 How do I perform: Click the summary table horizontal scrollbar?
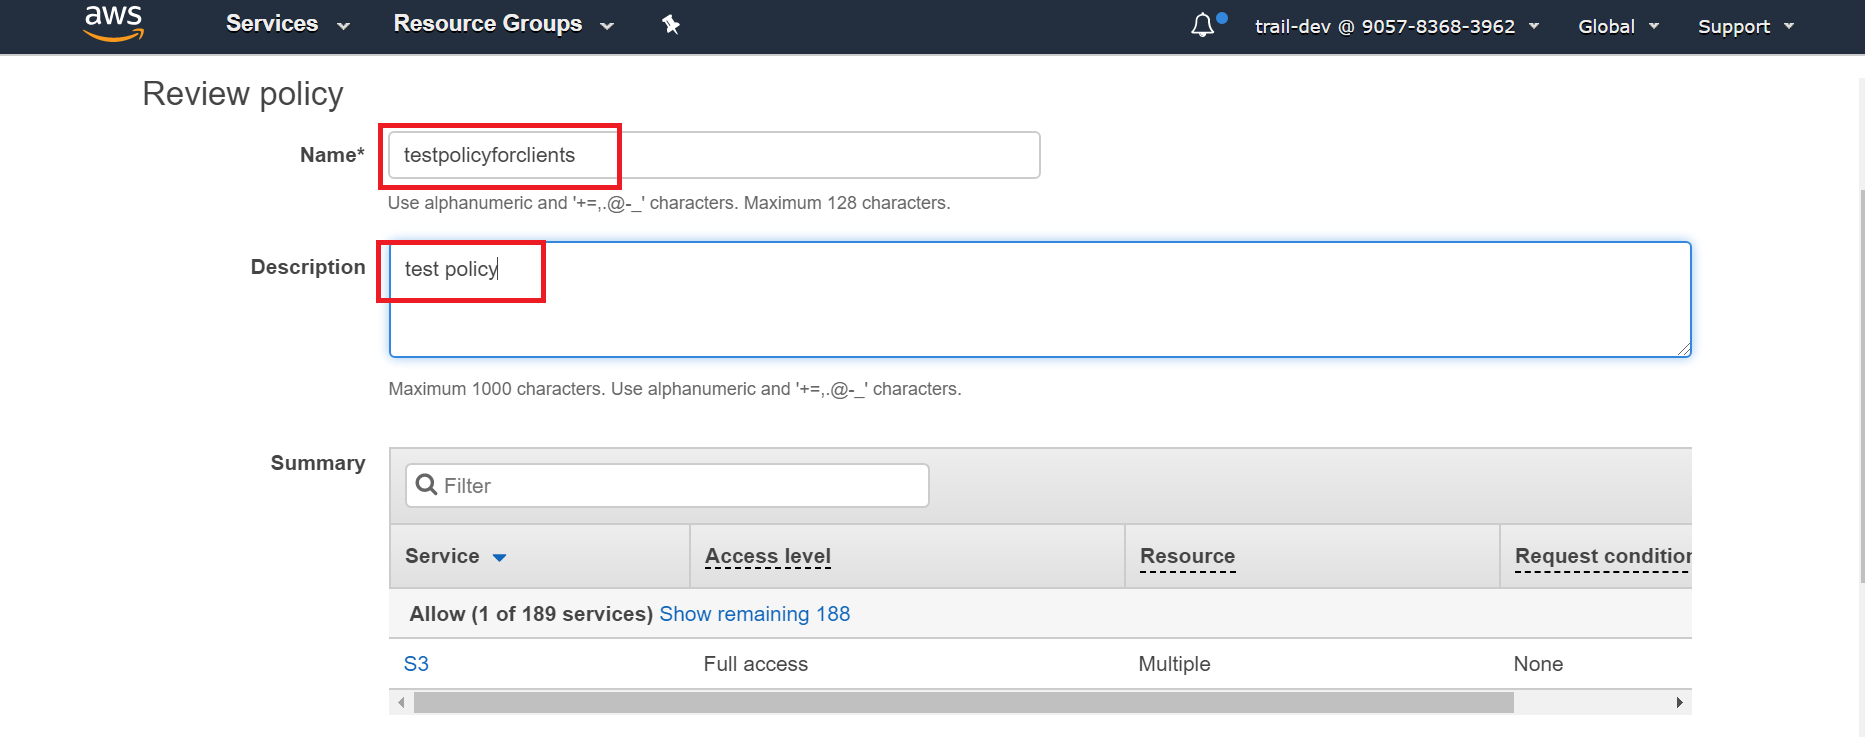click(963, 703)
